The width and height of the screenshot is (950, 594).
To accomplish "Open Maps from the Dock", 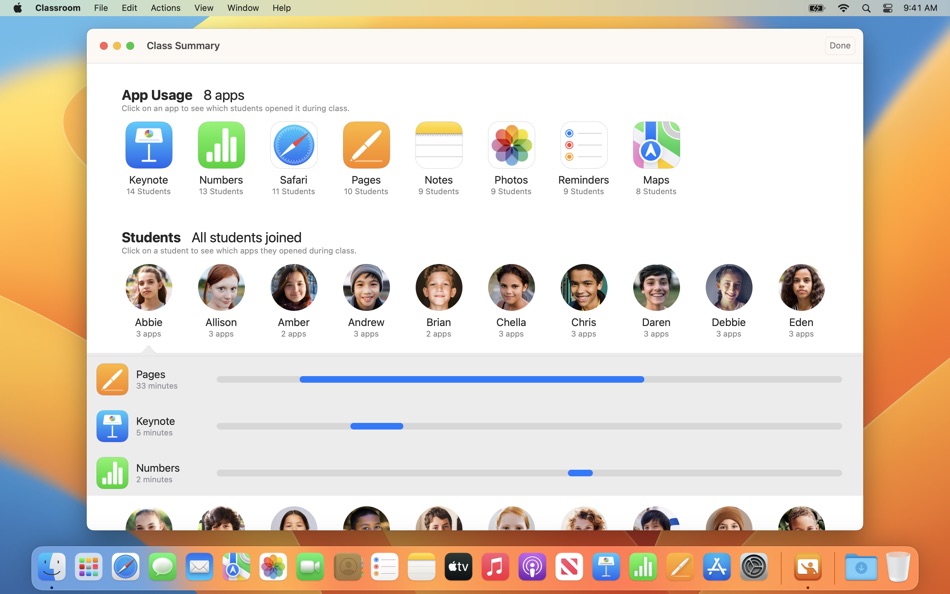I will [x=236, y=567].
